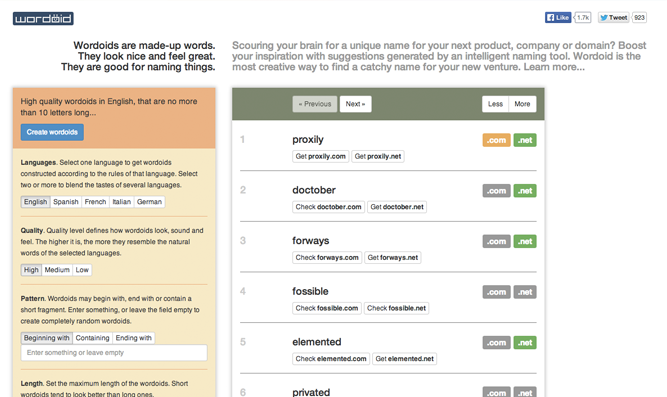This screenshot has height=397, width=667.
Task: Click the Check doctober.com button
Action: click(x=328, y=207)
